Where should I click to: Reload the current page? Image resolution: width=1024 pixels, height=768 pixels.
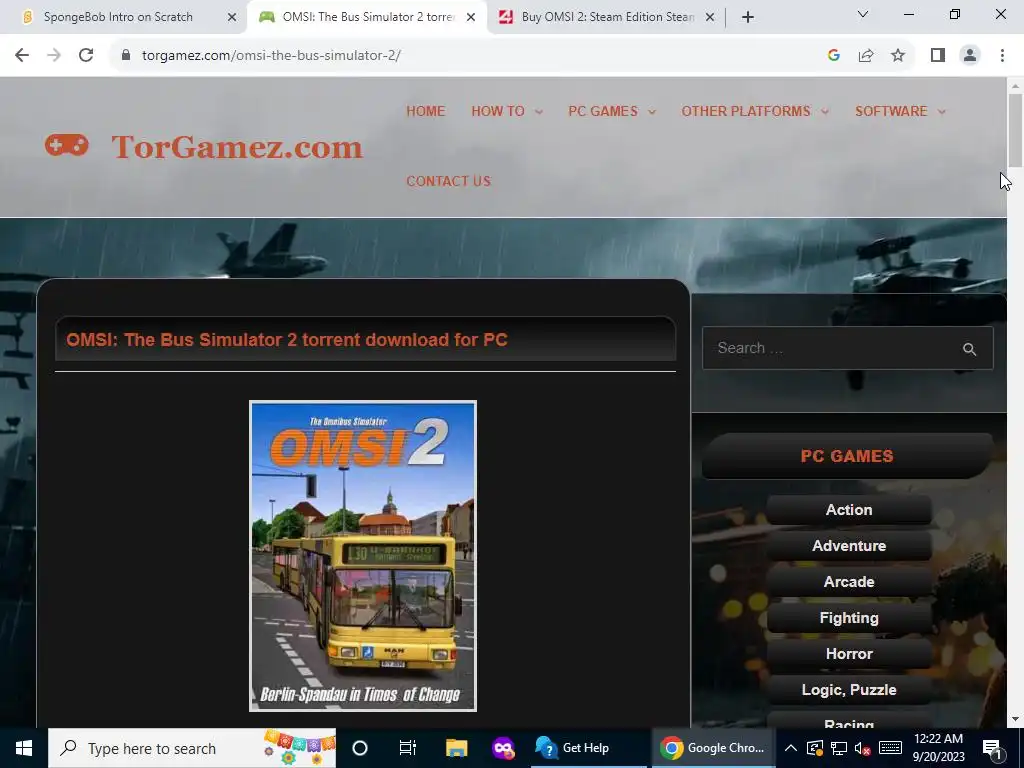click(86, 56)
